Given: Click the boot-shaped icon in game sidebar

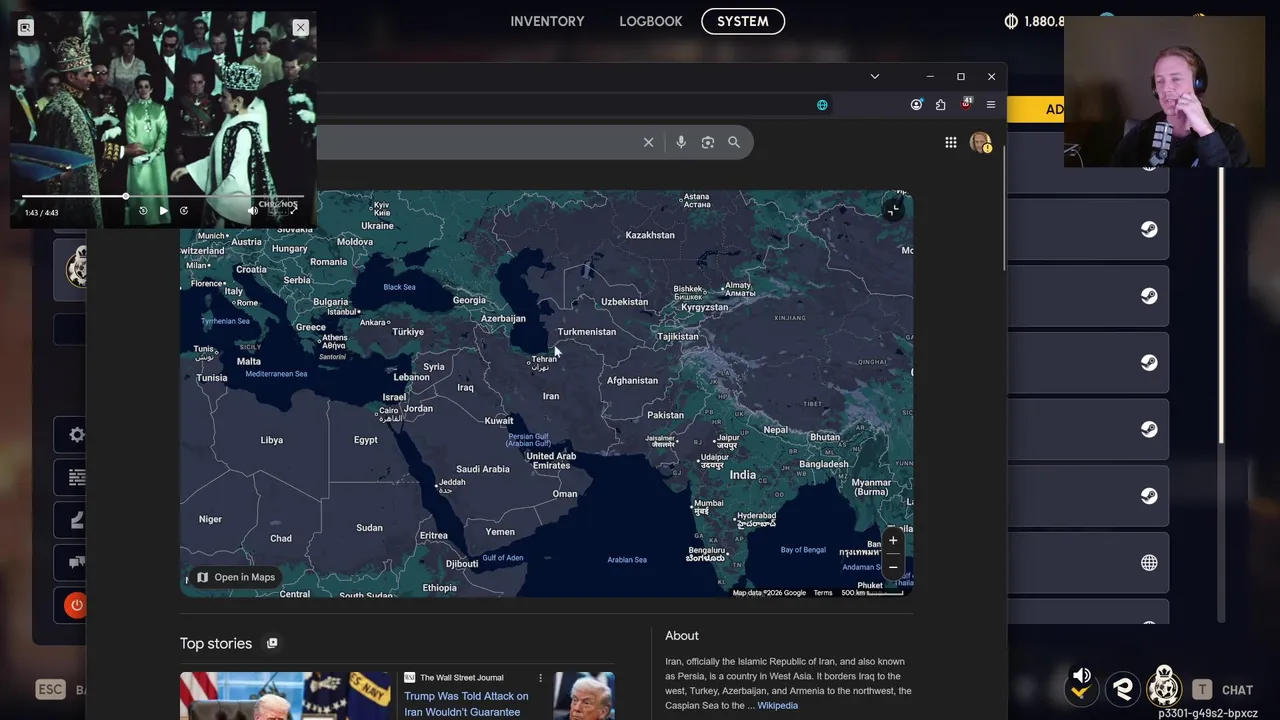Looking at the screenshot, I should (77, 520).
